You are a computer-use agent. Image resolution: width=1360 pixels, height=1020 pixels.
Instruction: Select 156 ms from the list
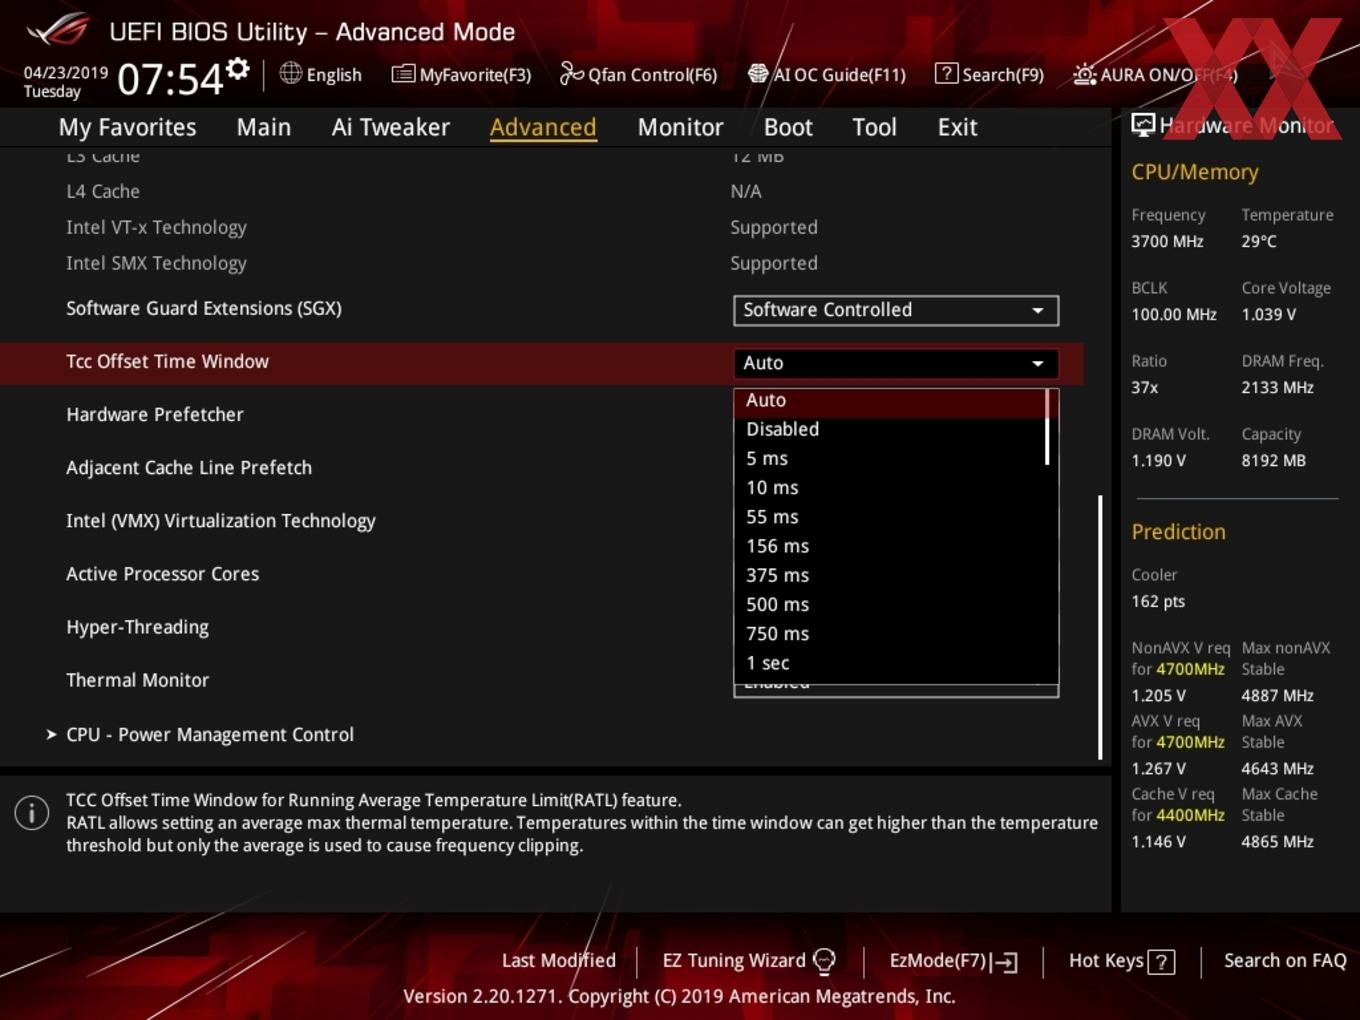[890, 546]
